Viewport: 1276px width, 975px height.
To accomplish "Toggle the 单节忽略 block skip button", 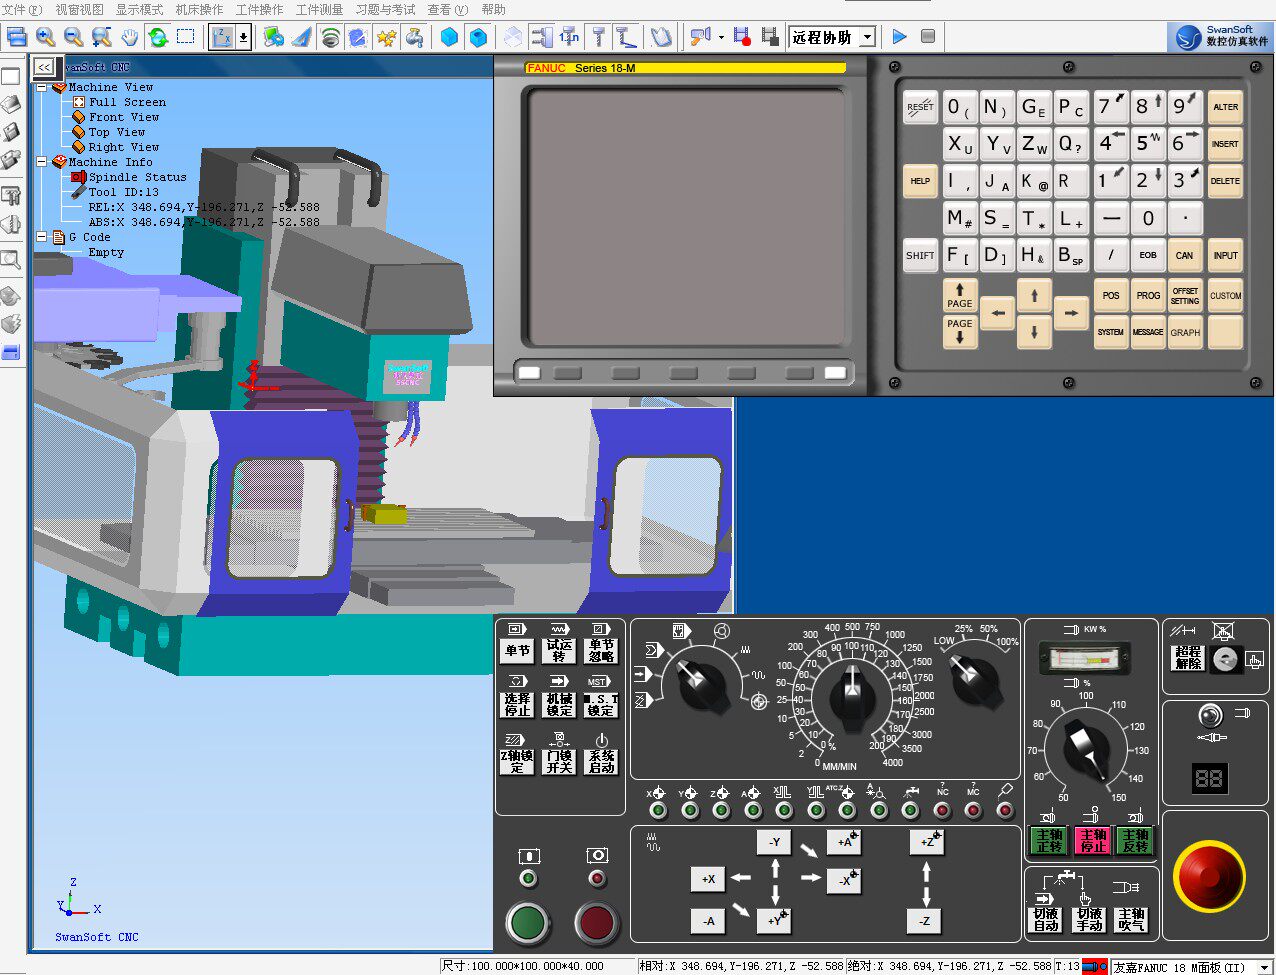I will (x=601, y=651).
